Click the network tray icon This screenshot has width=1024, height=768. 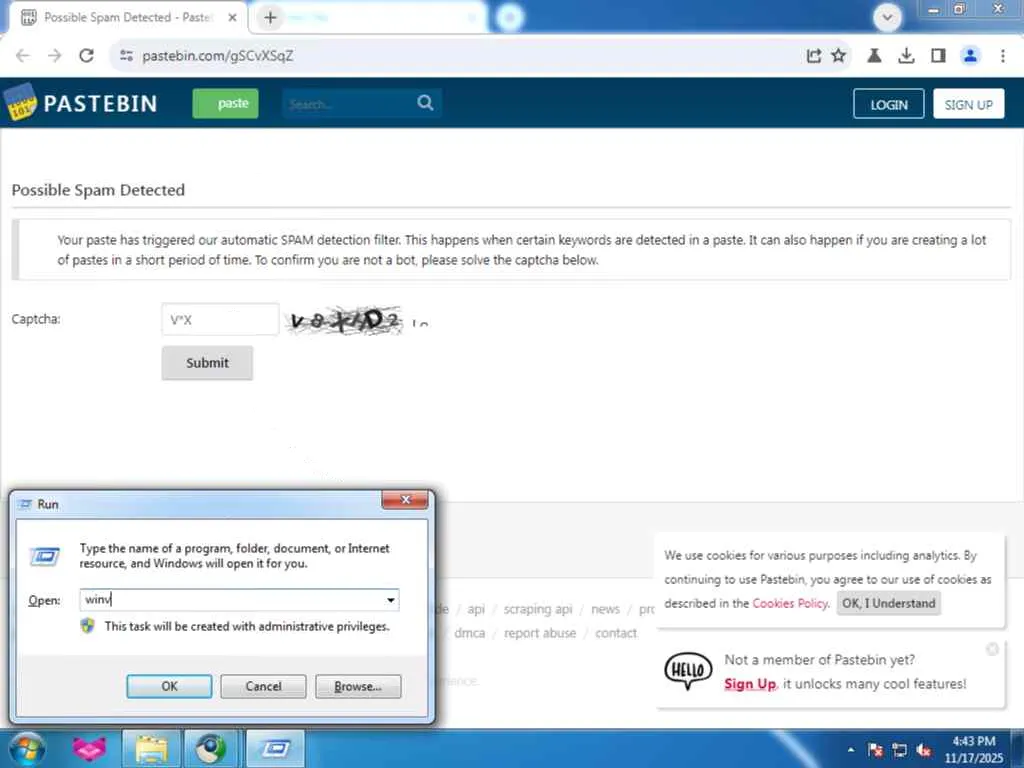click(899, 750)
